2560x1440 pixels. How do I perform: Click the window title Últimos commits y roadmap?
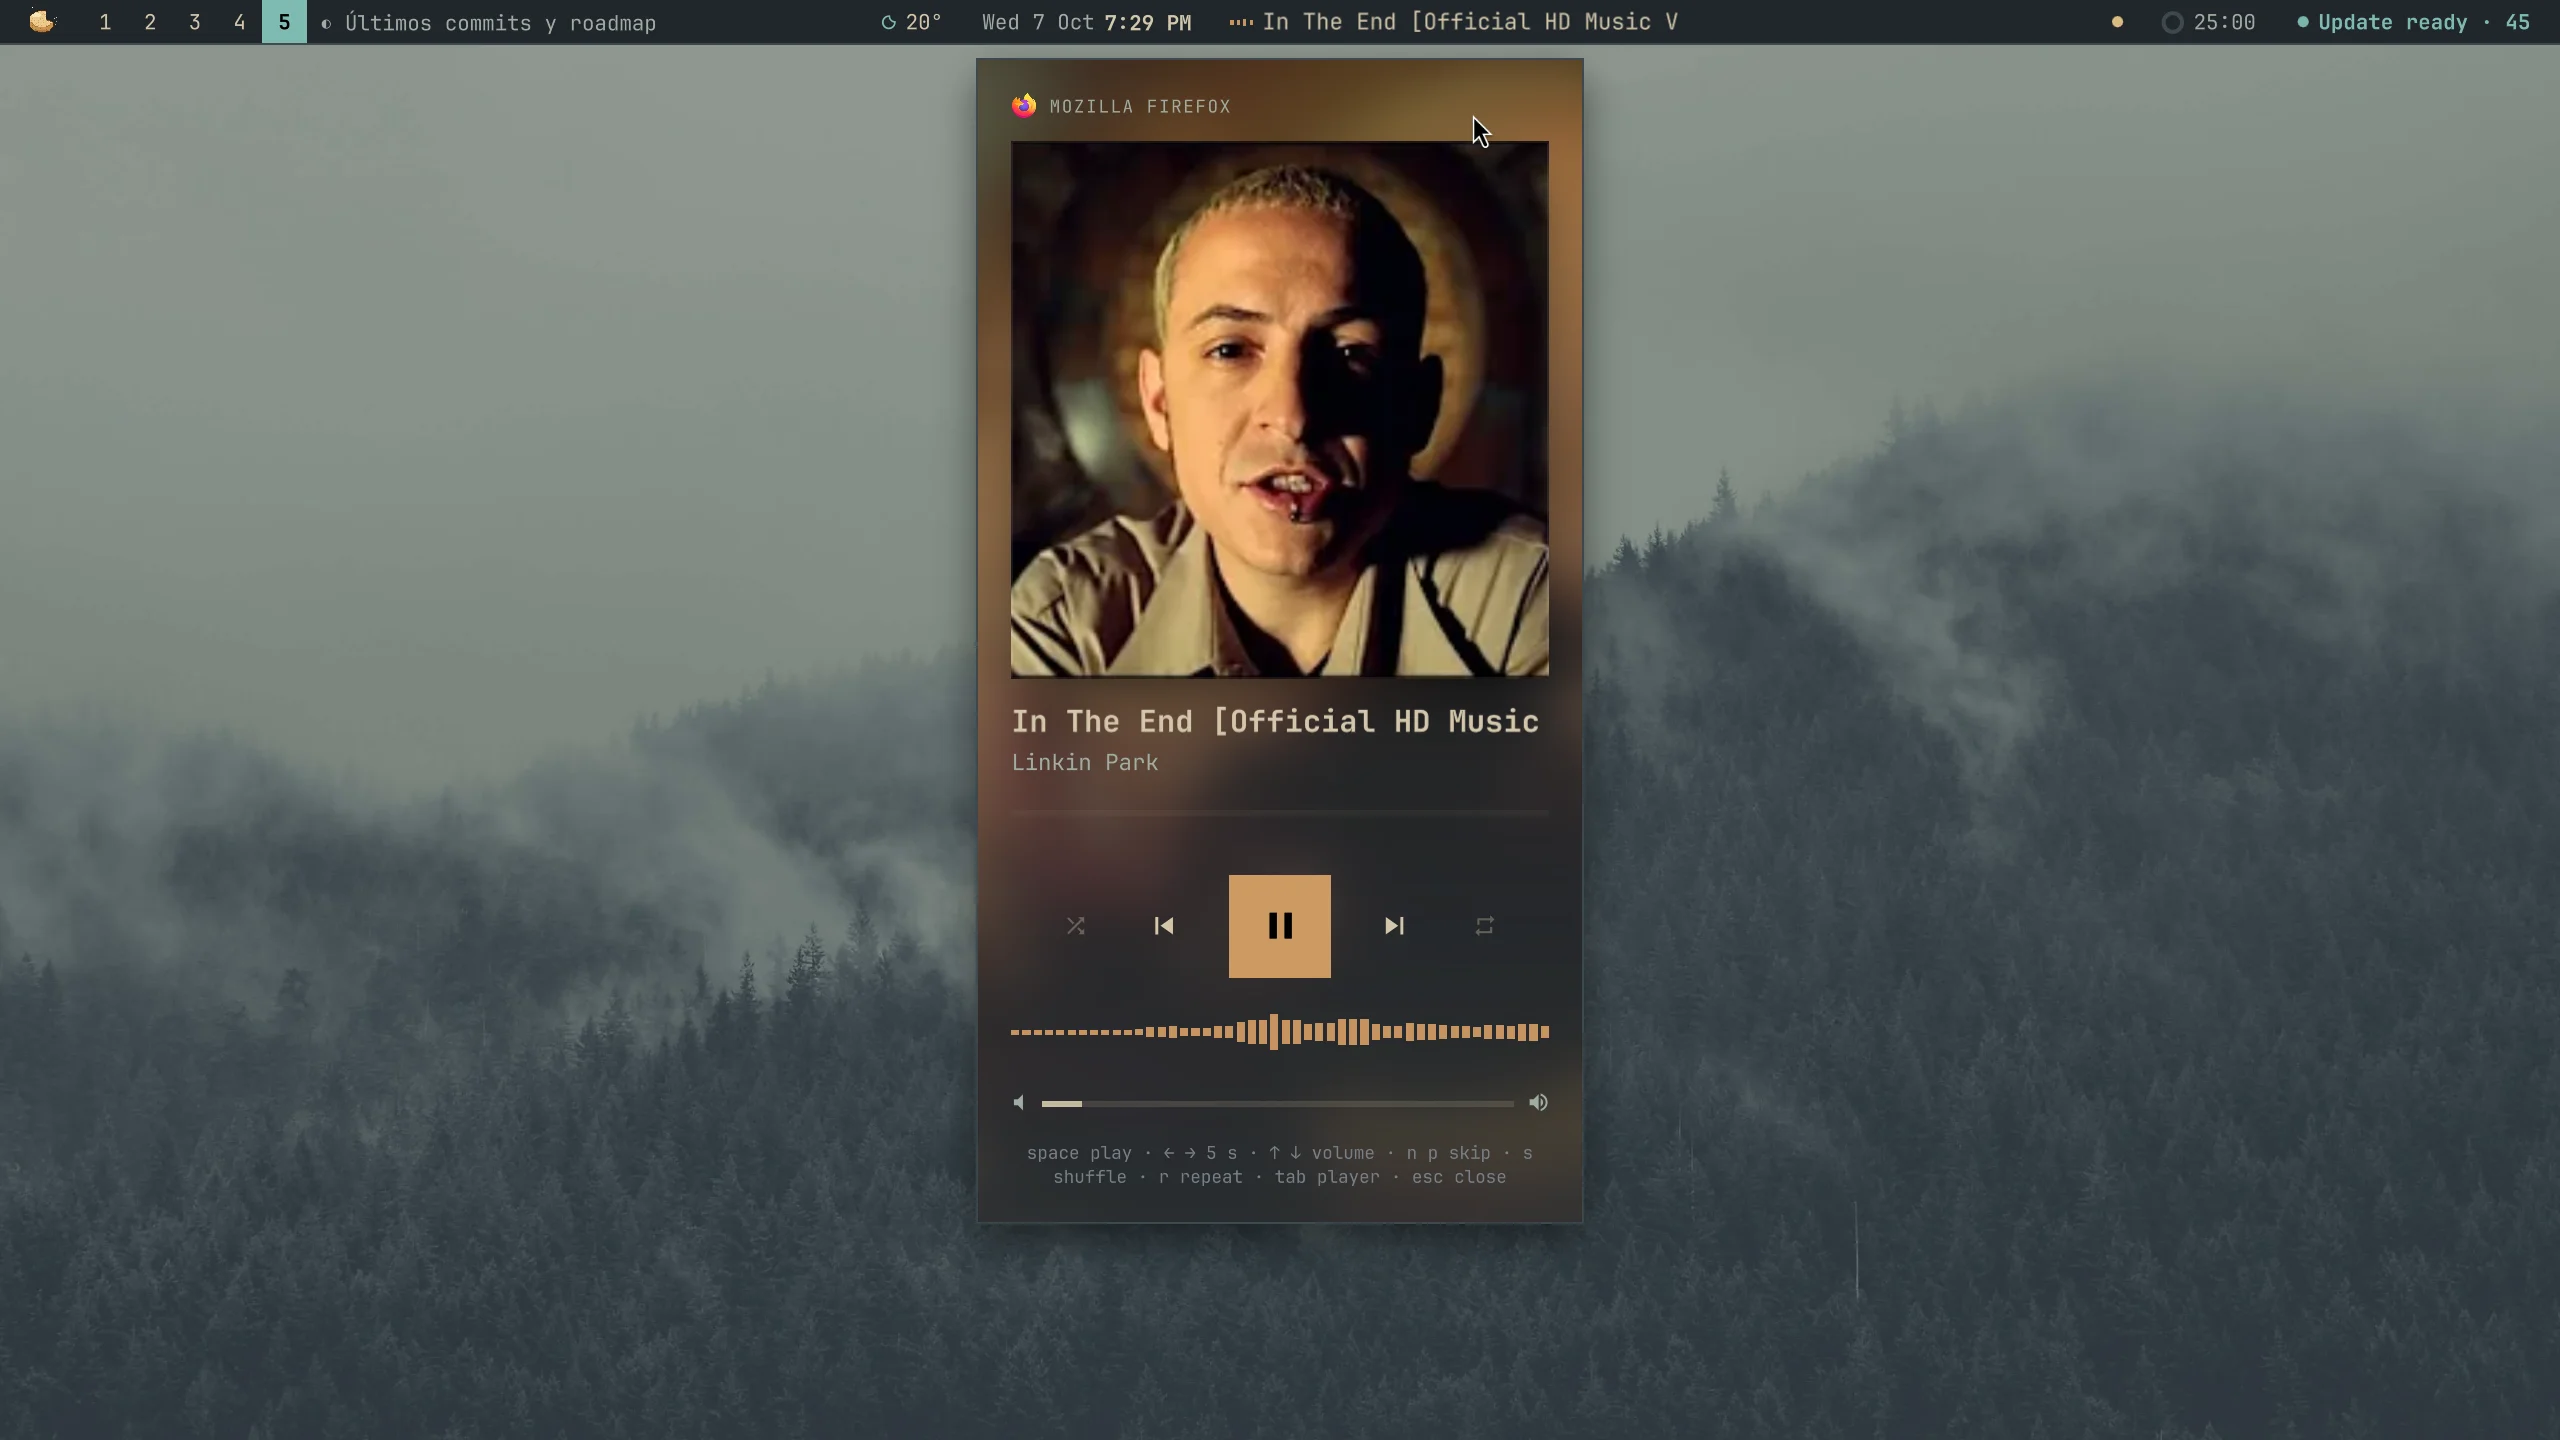pyautogui.click(x=500, y=23)
